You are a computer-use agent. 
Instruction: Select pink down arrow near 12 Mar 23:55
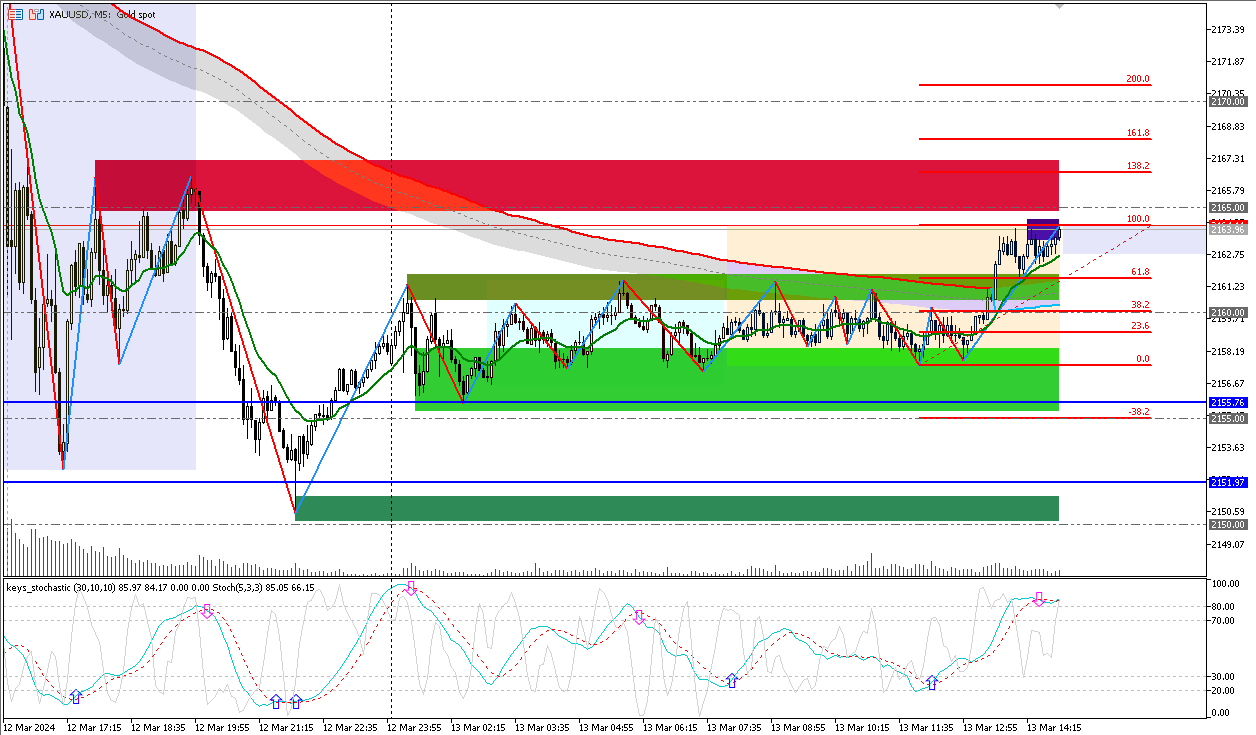point(410,588)
